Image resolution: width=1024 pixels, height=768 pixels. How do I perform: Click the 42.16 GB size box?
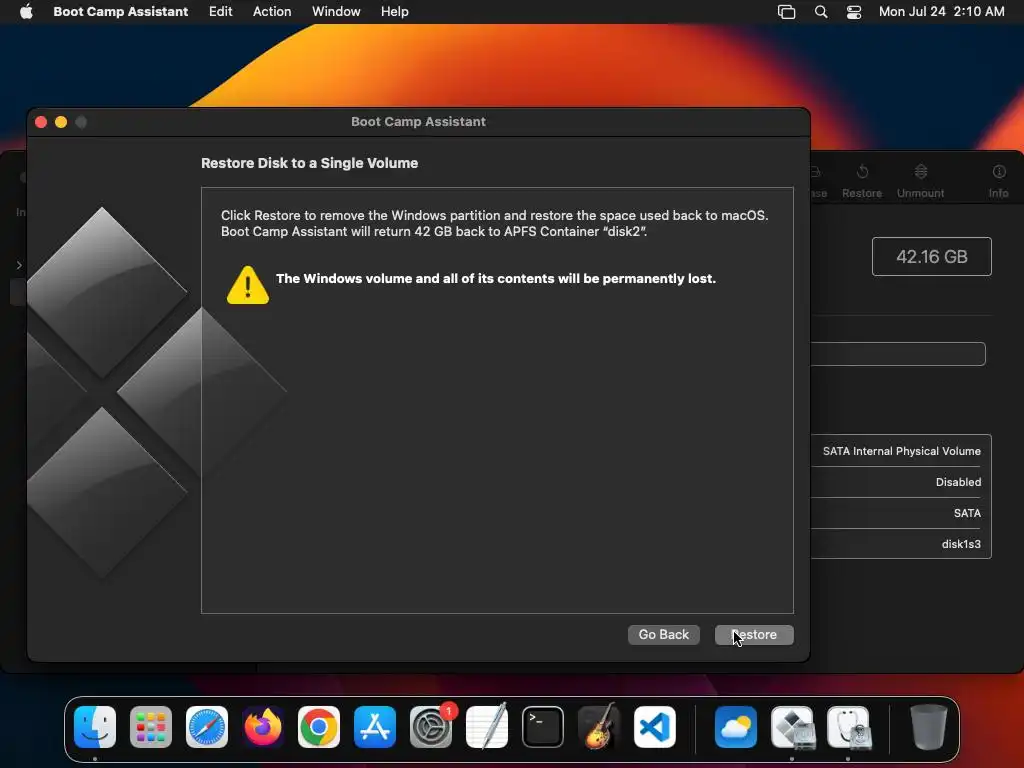click(x=931, y=257)
